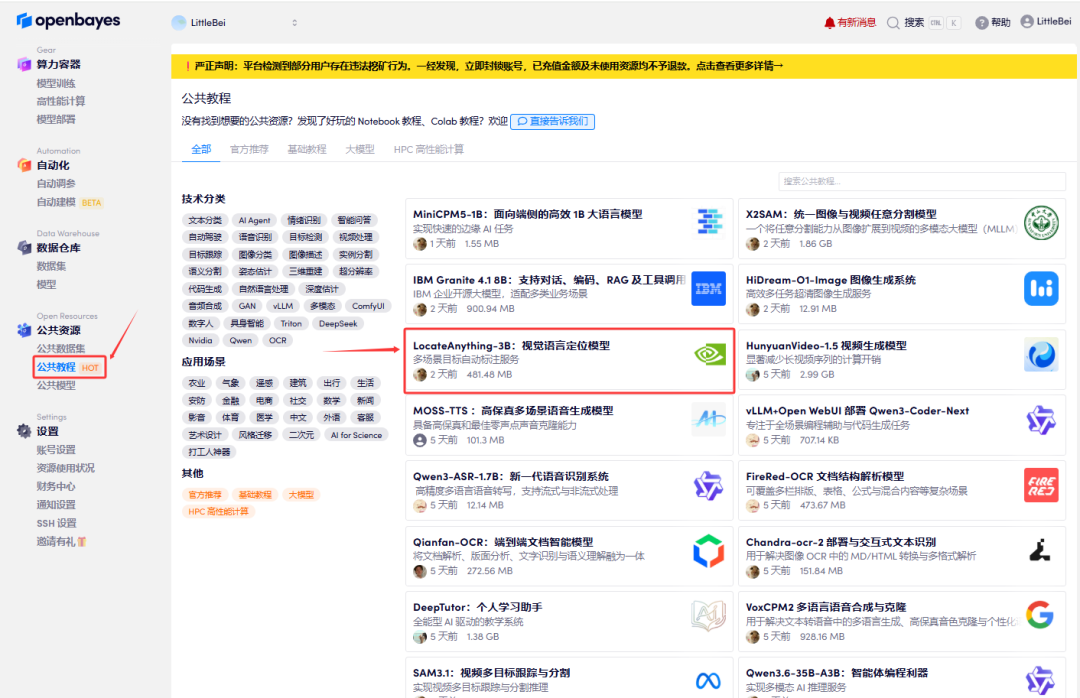Click the DeepTutor card logo
Viewport: 1080px width, 698px height.
709,615
